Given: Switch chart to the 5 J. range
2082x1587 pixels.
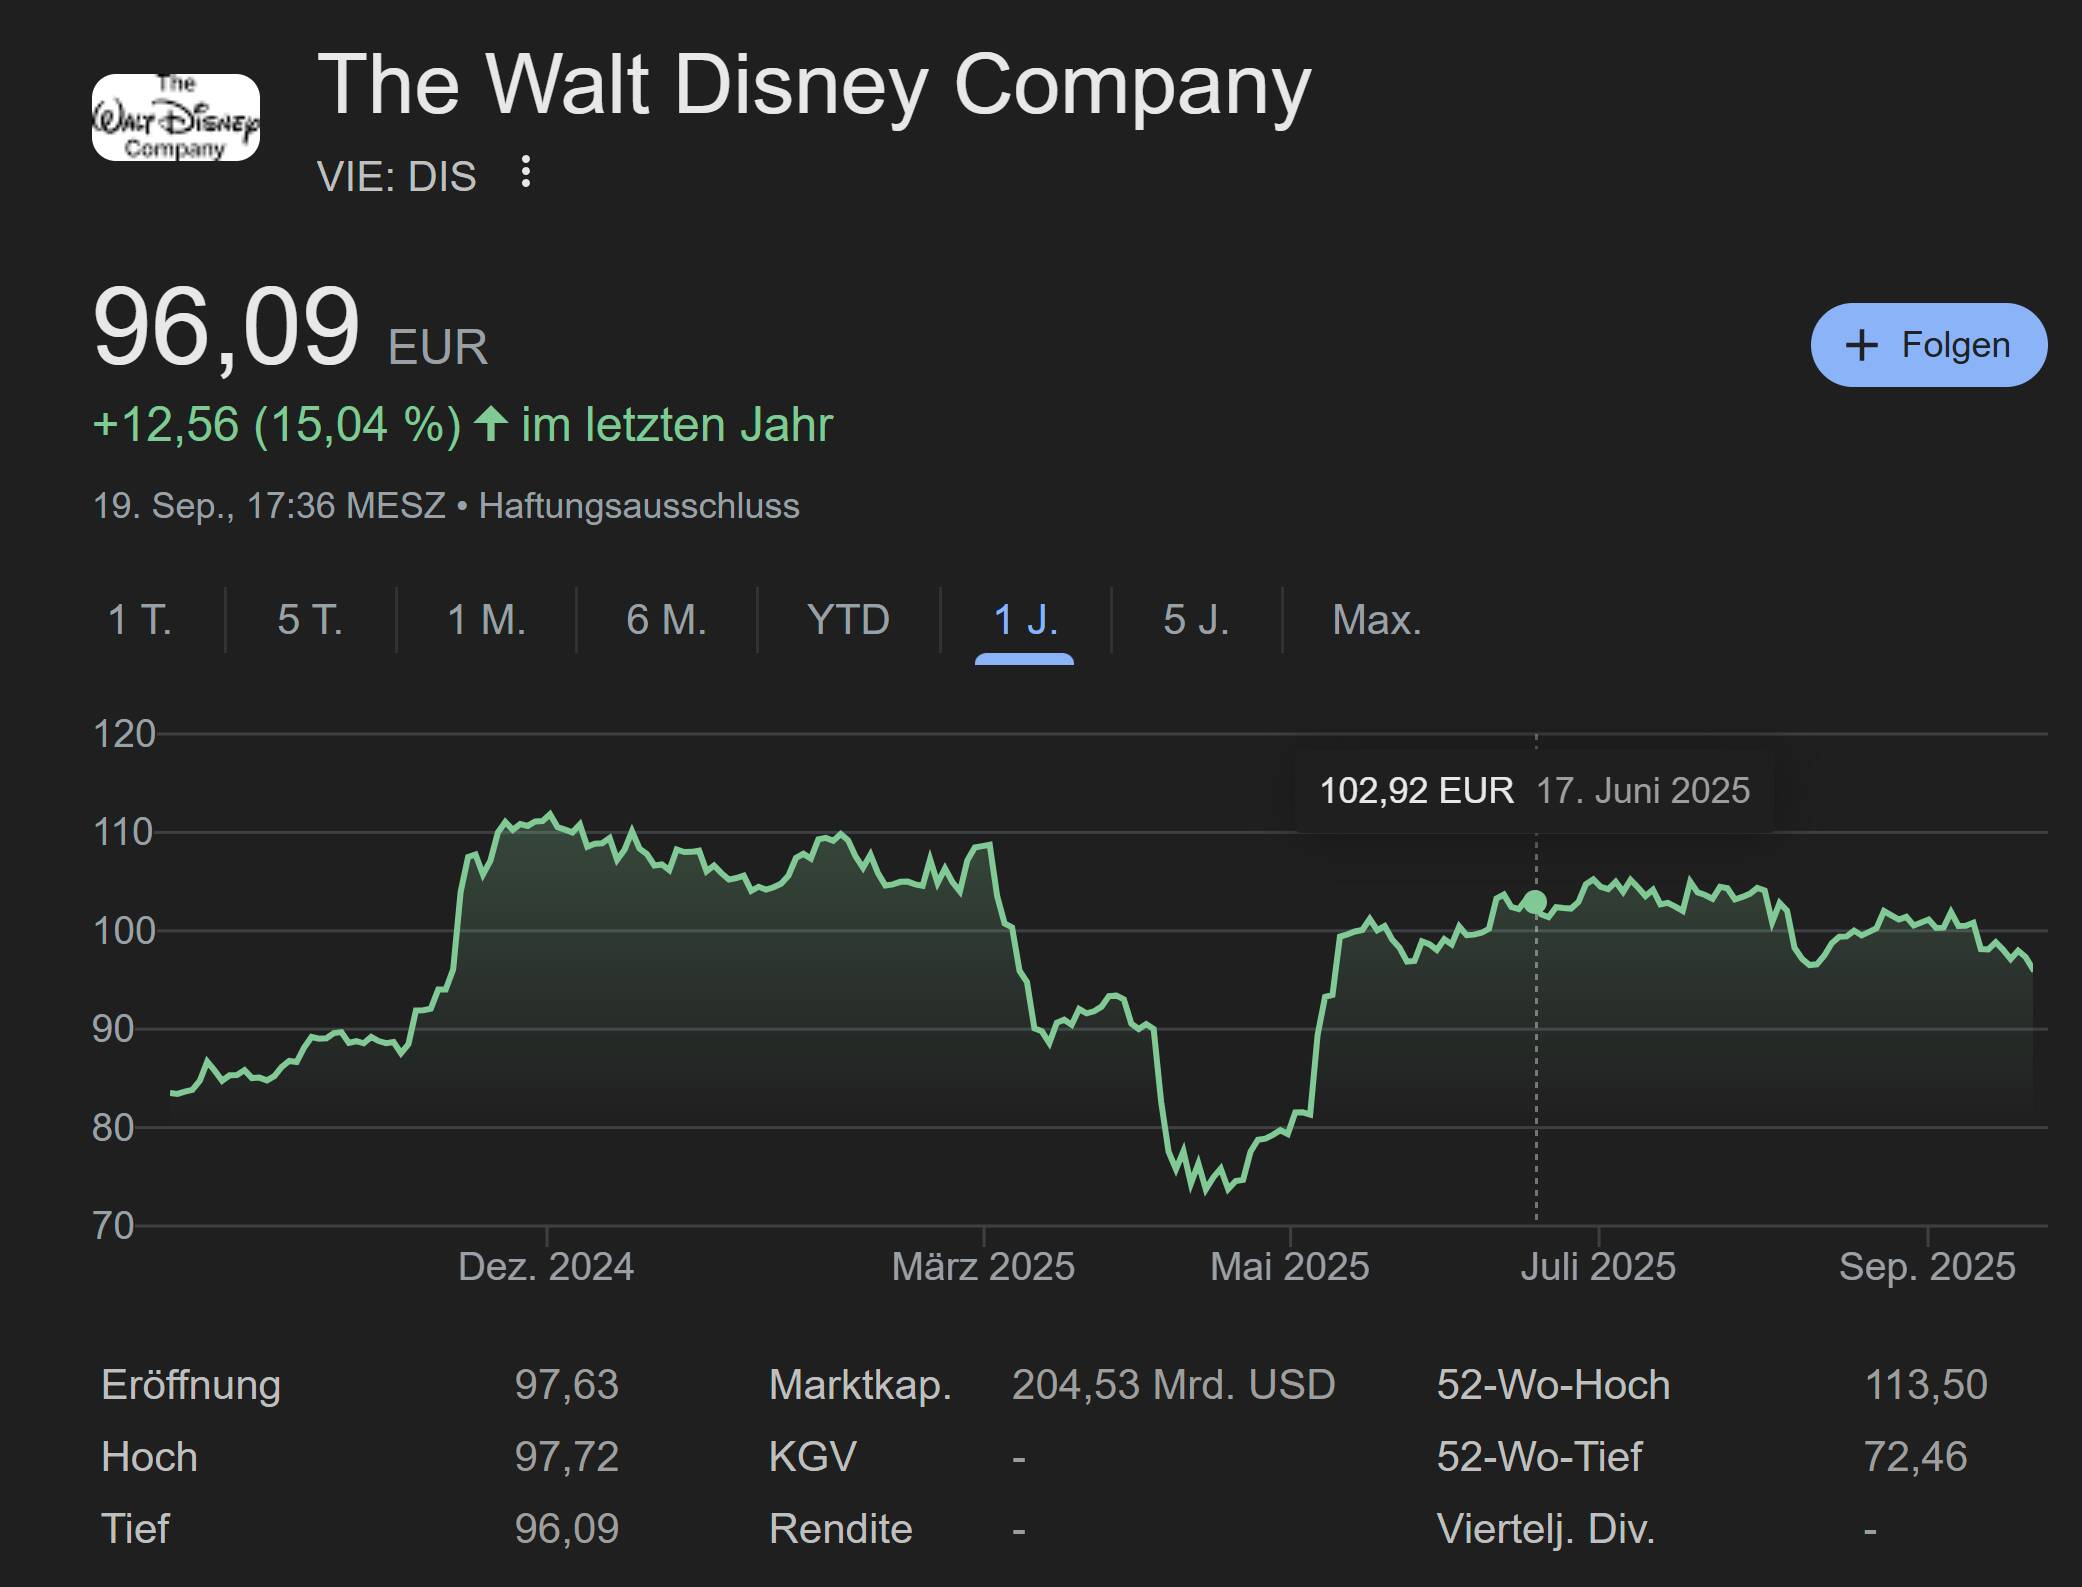Looking at the screenshot, I should pos(1196,620).
